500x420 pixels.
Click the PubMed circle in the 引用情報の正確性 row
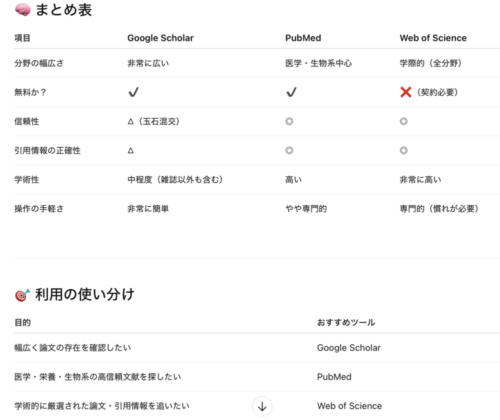coord(289,150)
